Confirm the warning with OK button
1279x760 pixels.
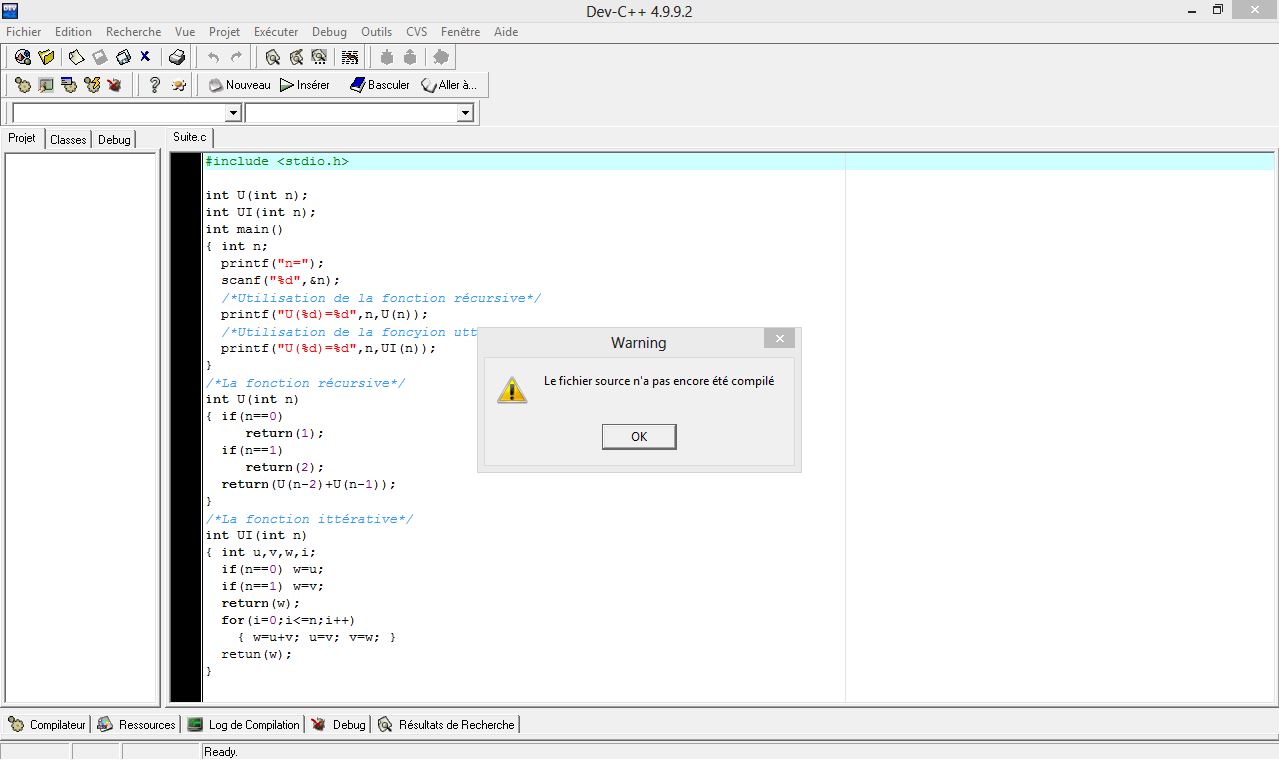[639, 436]
